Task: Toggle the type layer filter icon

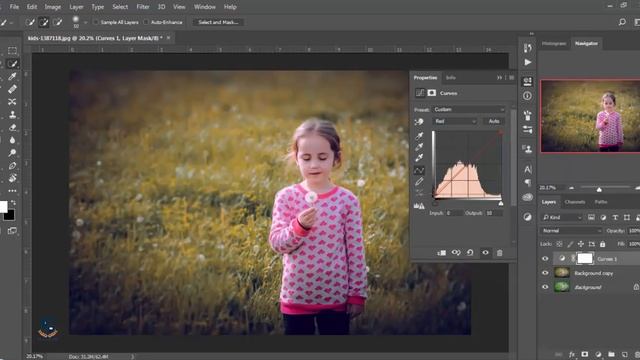Action: click(615, 218)
